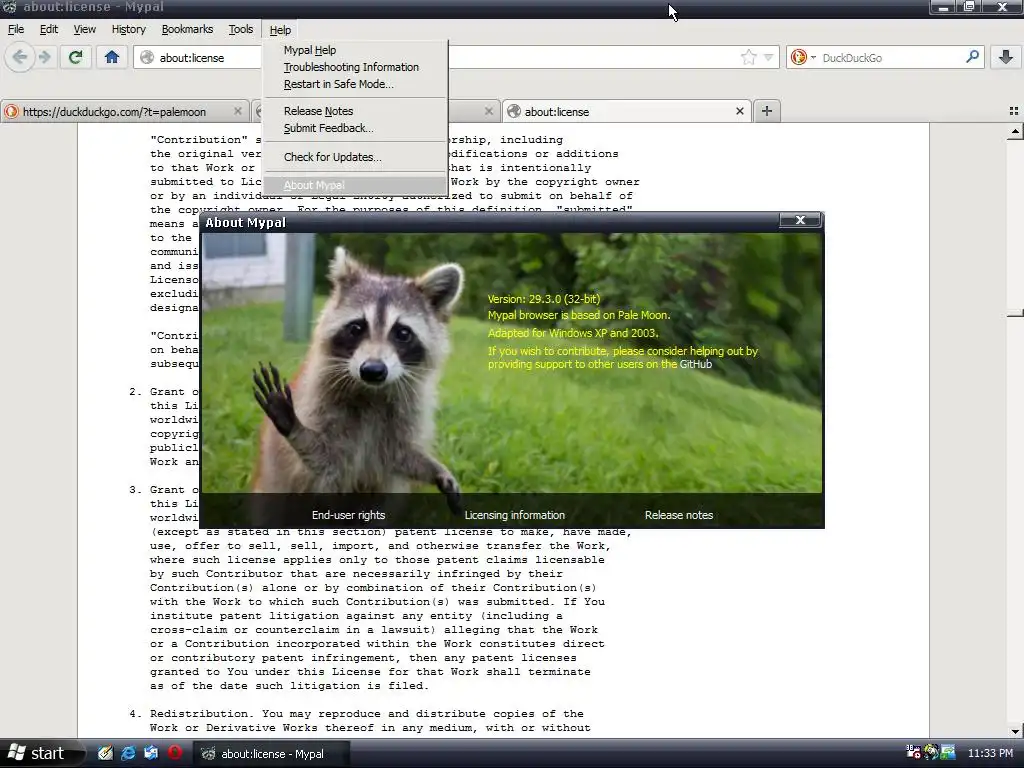1024x768 pixels.
Task: Open the History menu
Action: coord(128,29)
